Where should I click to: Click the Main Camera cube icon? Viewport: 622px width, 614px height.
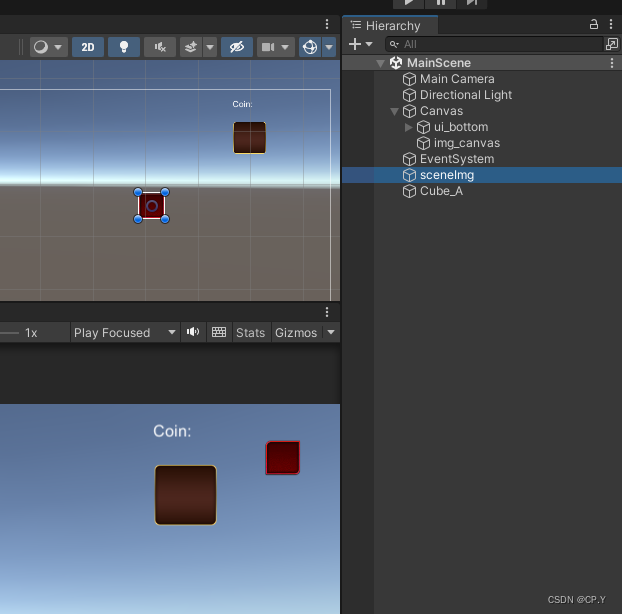click(x=409, y=79)
